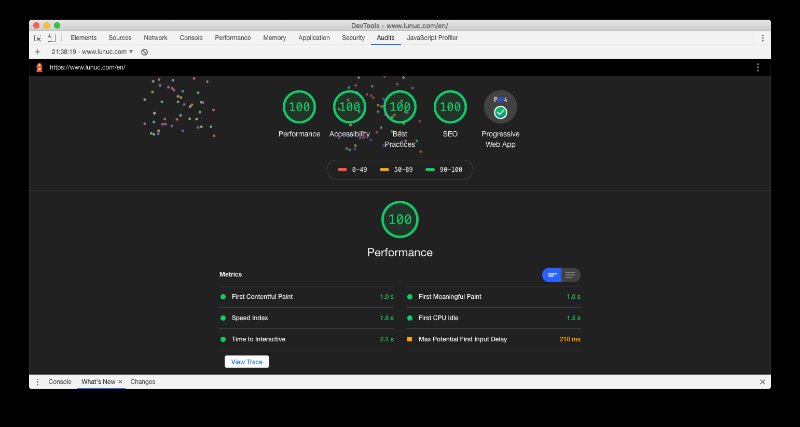Viewport: 800px width, 427px height.
Task: Click the First Meaningful Paint metric row
Action: pyautogui.click(x=493, y=297)
